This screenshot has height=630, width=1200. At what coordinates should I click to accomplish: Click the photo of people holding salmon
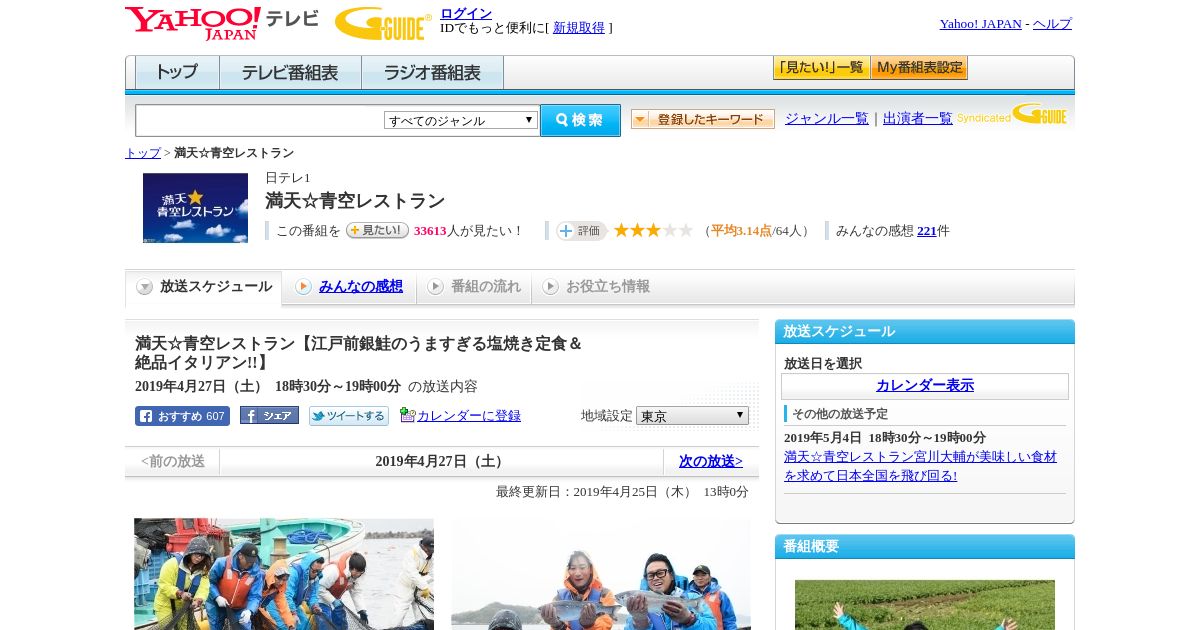pyautogui.click(x=601, y=574)
